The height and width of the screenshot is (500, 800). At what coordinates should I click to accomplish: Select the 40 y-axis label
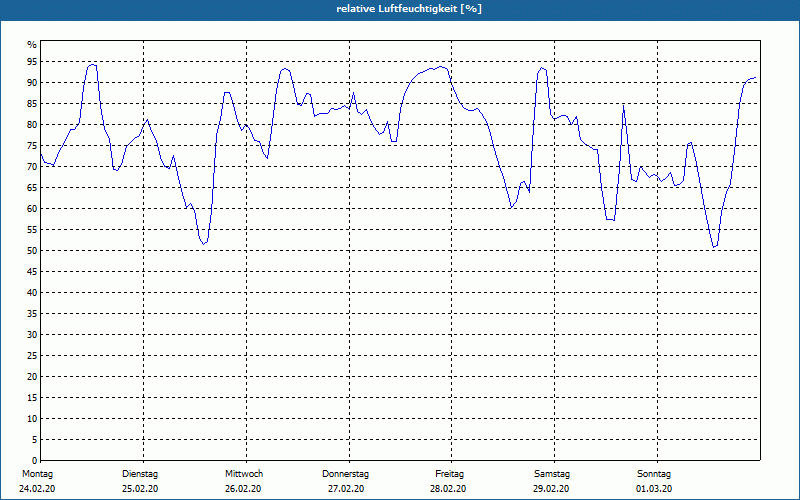32,292
